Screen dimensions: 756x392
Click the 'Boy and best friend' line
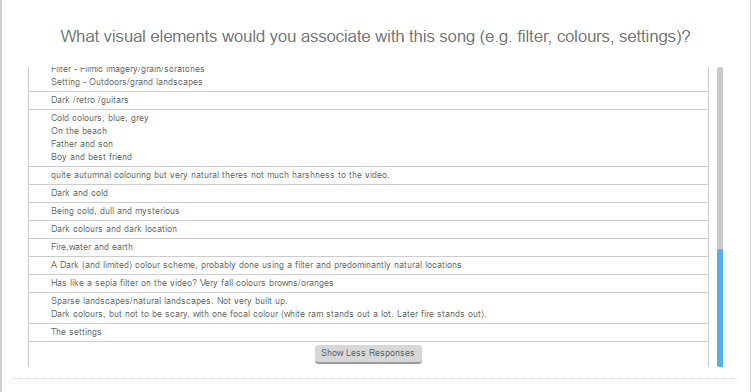point(92,157)
